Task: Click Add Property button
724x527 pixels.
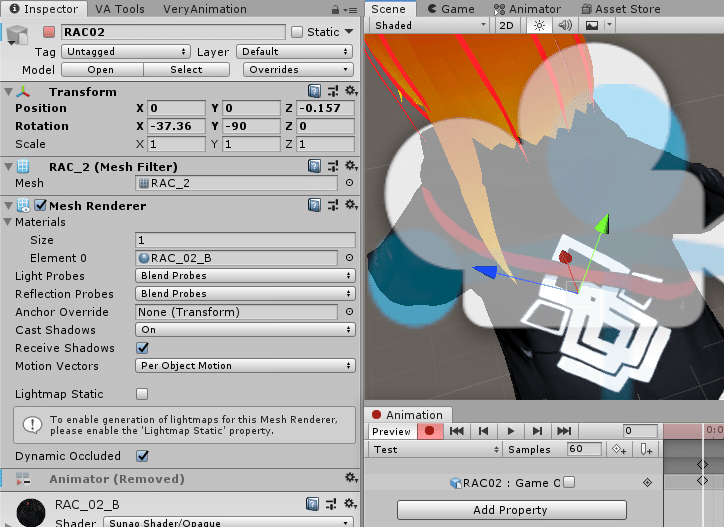Action: pyautogui.click(x=511, y=510)
